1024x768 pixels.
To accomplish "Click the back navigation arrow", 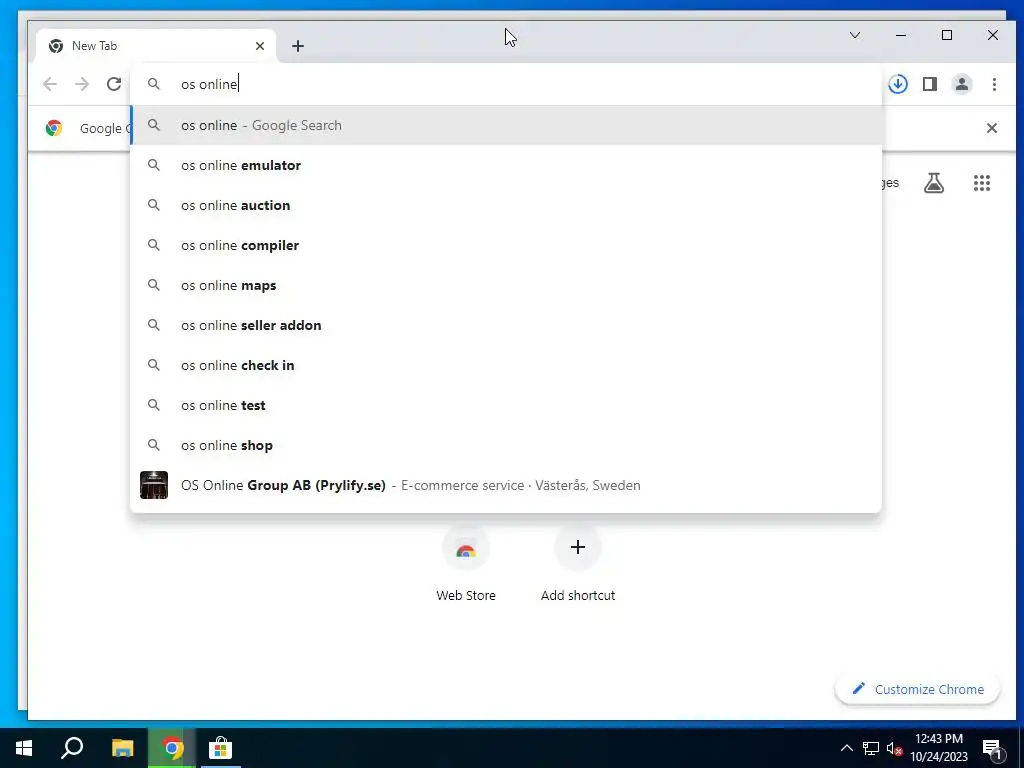I will (50, 84).
